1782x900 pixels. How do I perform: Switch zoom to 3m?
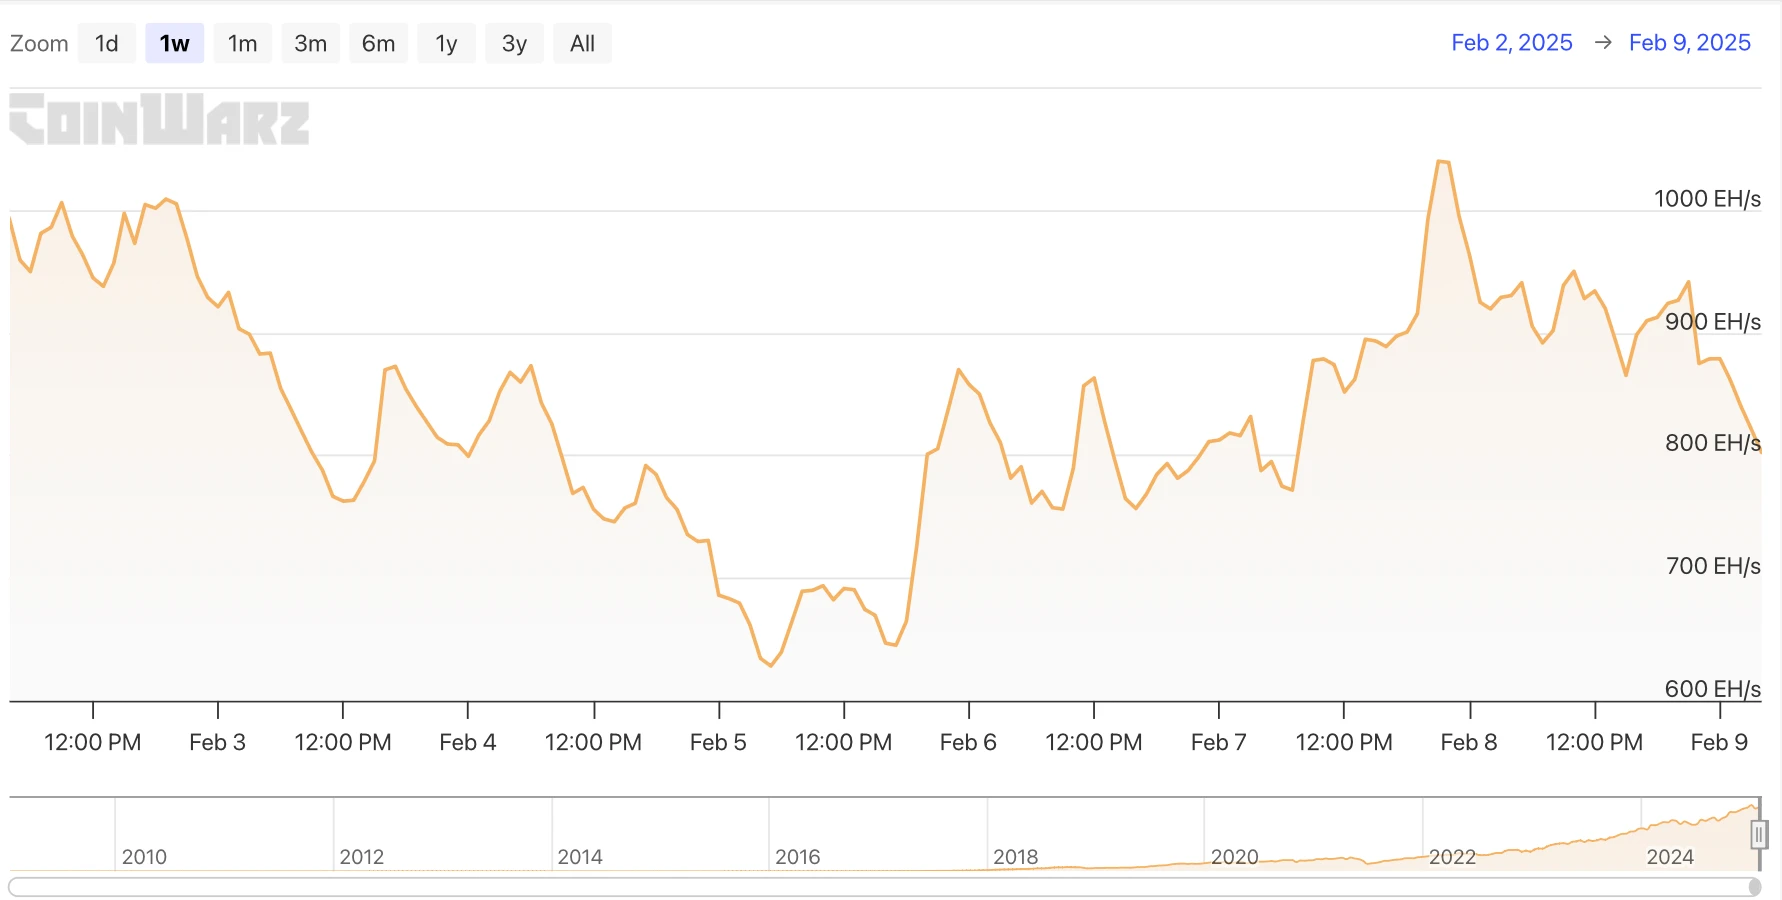[x=311, y=43]
